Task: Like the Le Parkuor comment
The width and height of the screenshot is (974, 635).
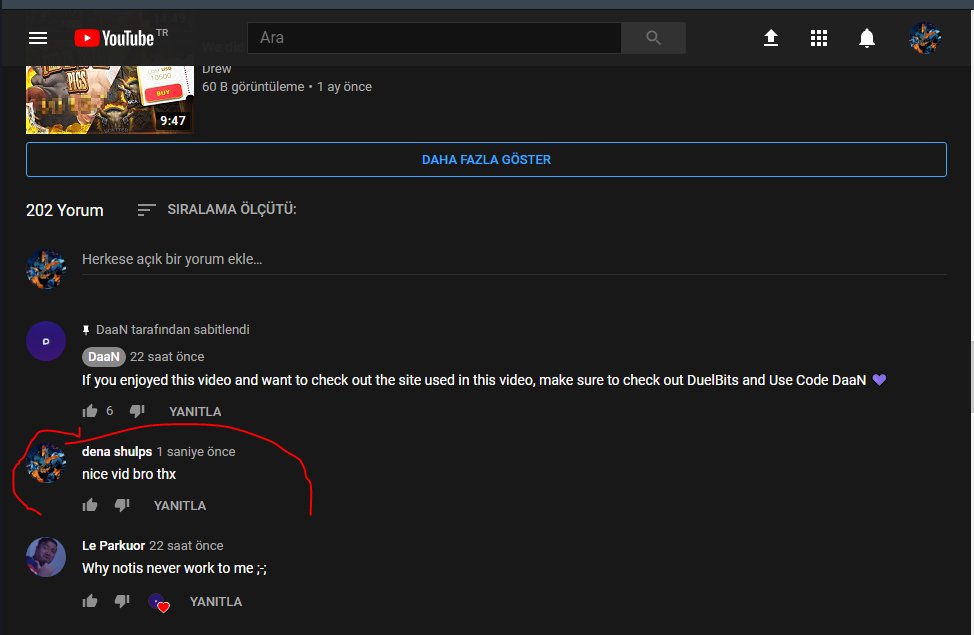Action: (x=90, y=601)
